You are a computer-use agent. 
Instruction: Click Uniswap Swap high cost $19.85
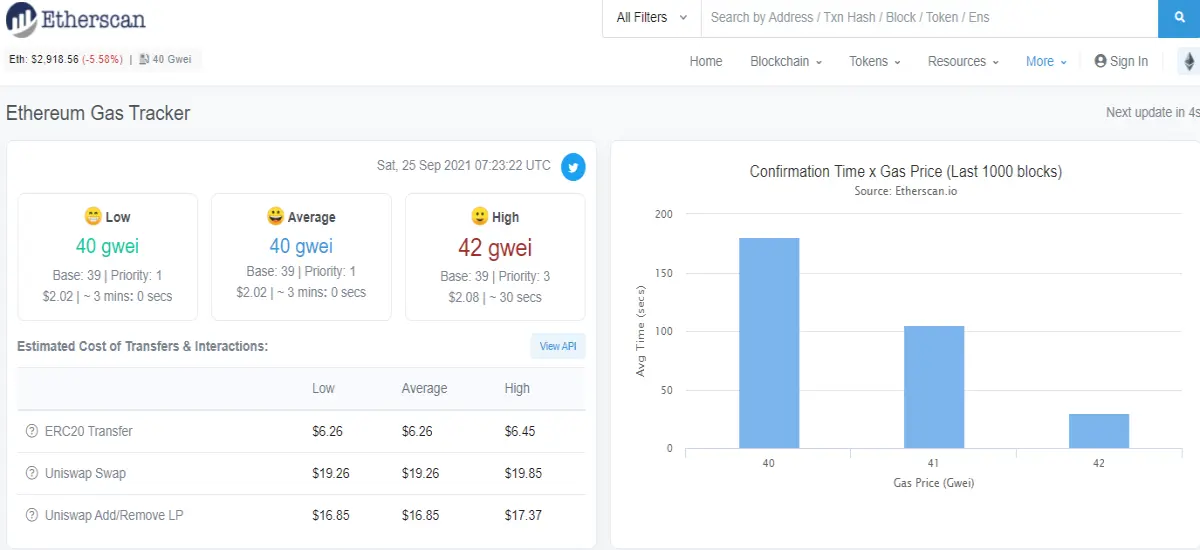[524, 473]
